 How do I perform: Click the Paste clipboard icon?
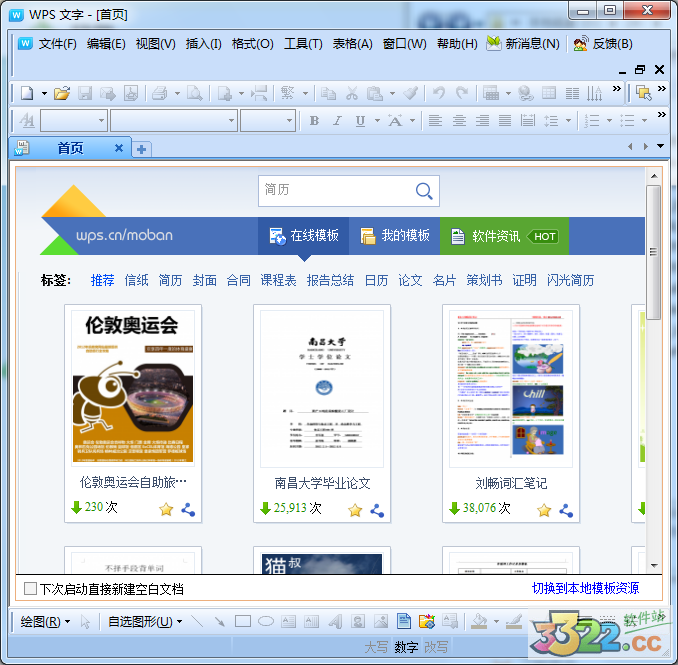coord(375,93)
